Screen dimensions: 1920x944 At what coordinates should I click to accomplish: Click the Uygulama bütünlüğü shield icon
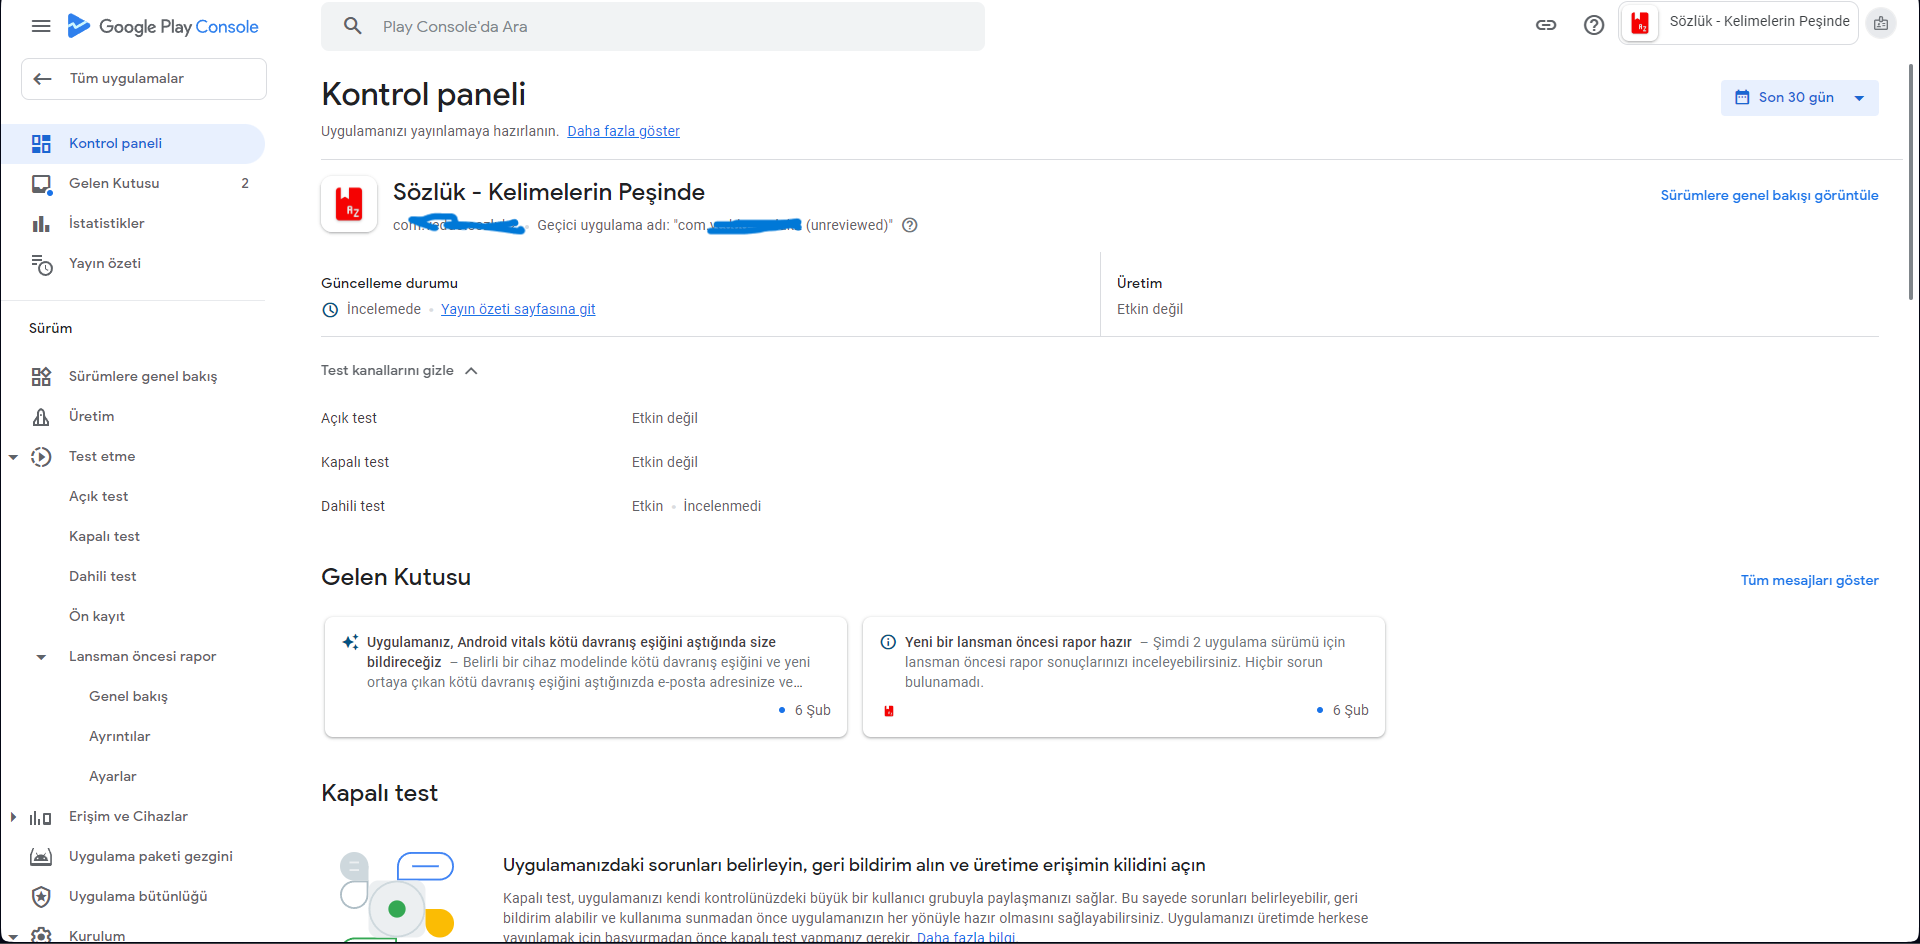click(41, 897)
